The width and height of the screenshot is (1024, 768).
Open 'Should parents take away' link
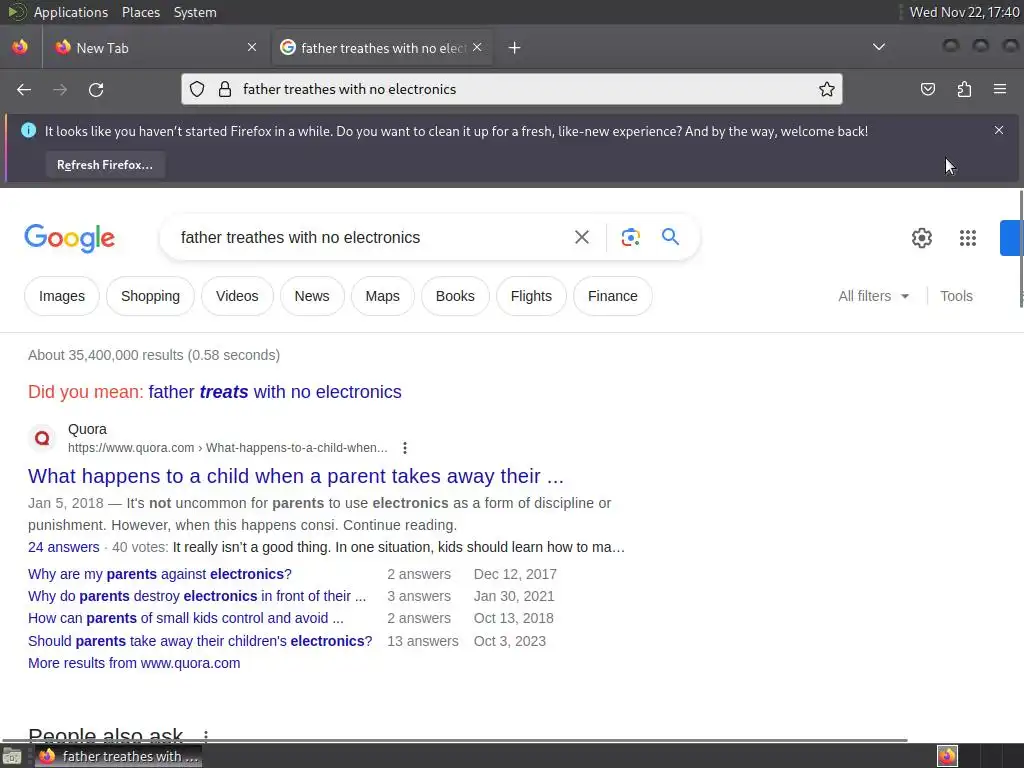[200, 641]
